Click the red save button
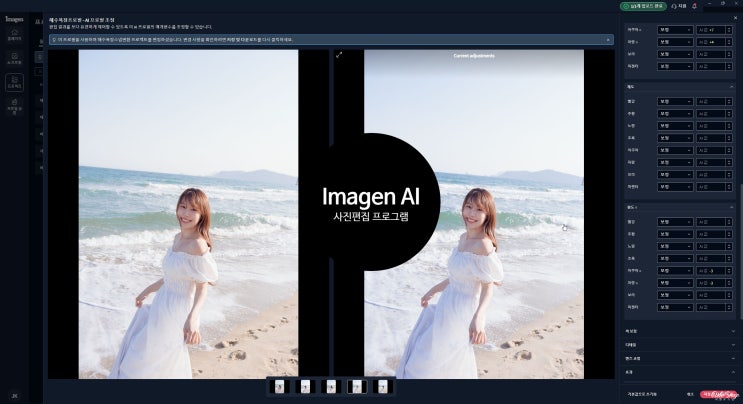743x404 pixels. point(719,394)
